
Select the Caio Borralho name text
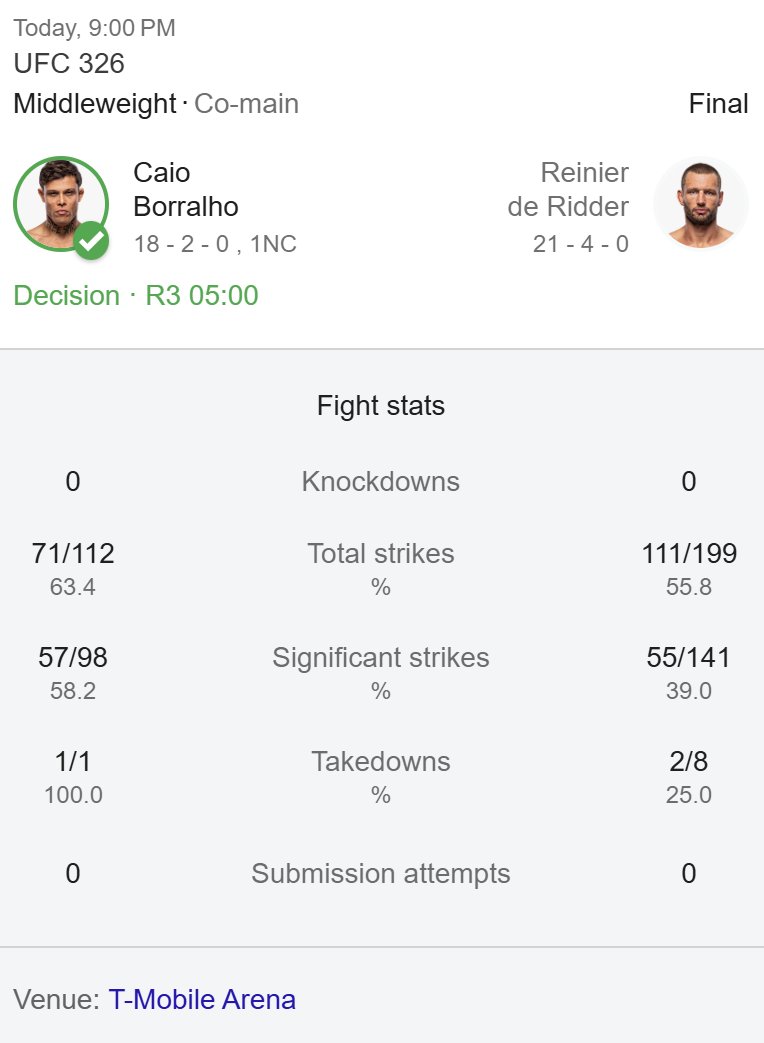point(186,190)
